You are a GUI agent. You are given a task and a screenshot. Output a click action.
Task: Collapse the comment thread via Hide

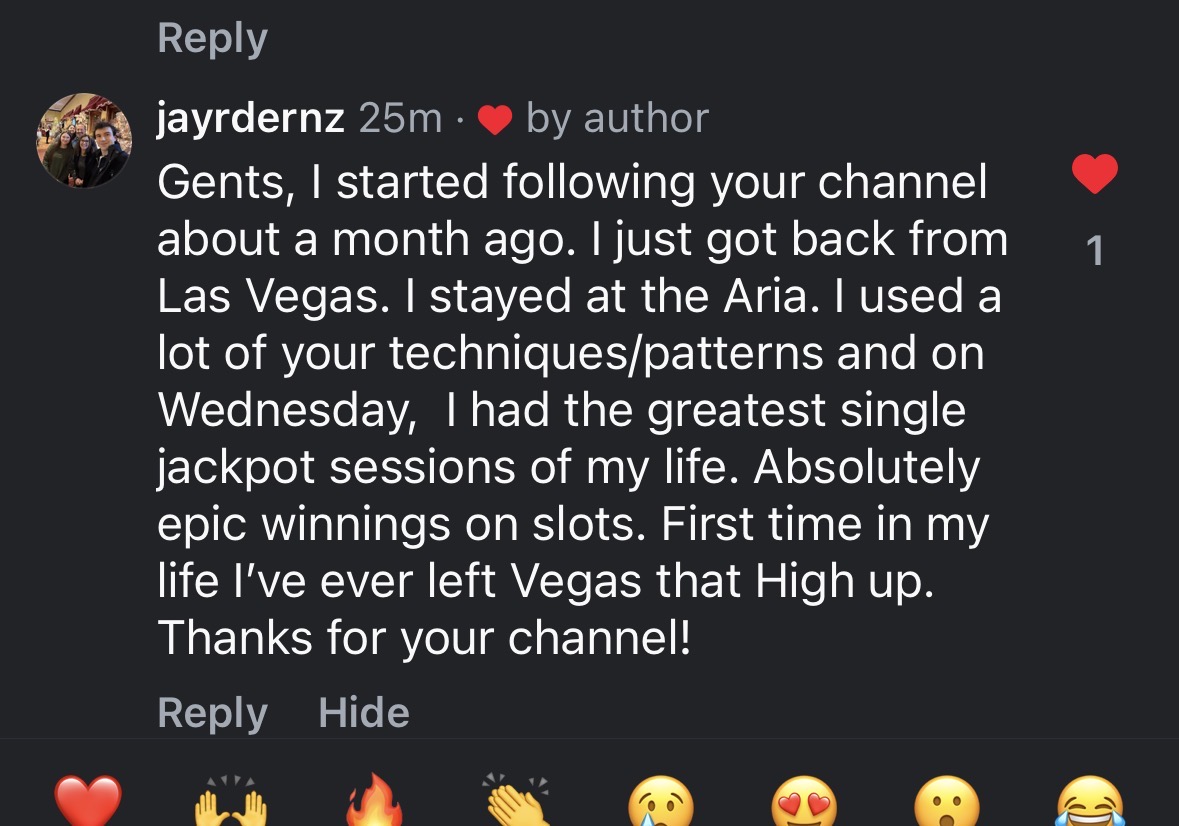click(x=362, y=712)
